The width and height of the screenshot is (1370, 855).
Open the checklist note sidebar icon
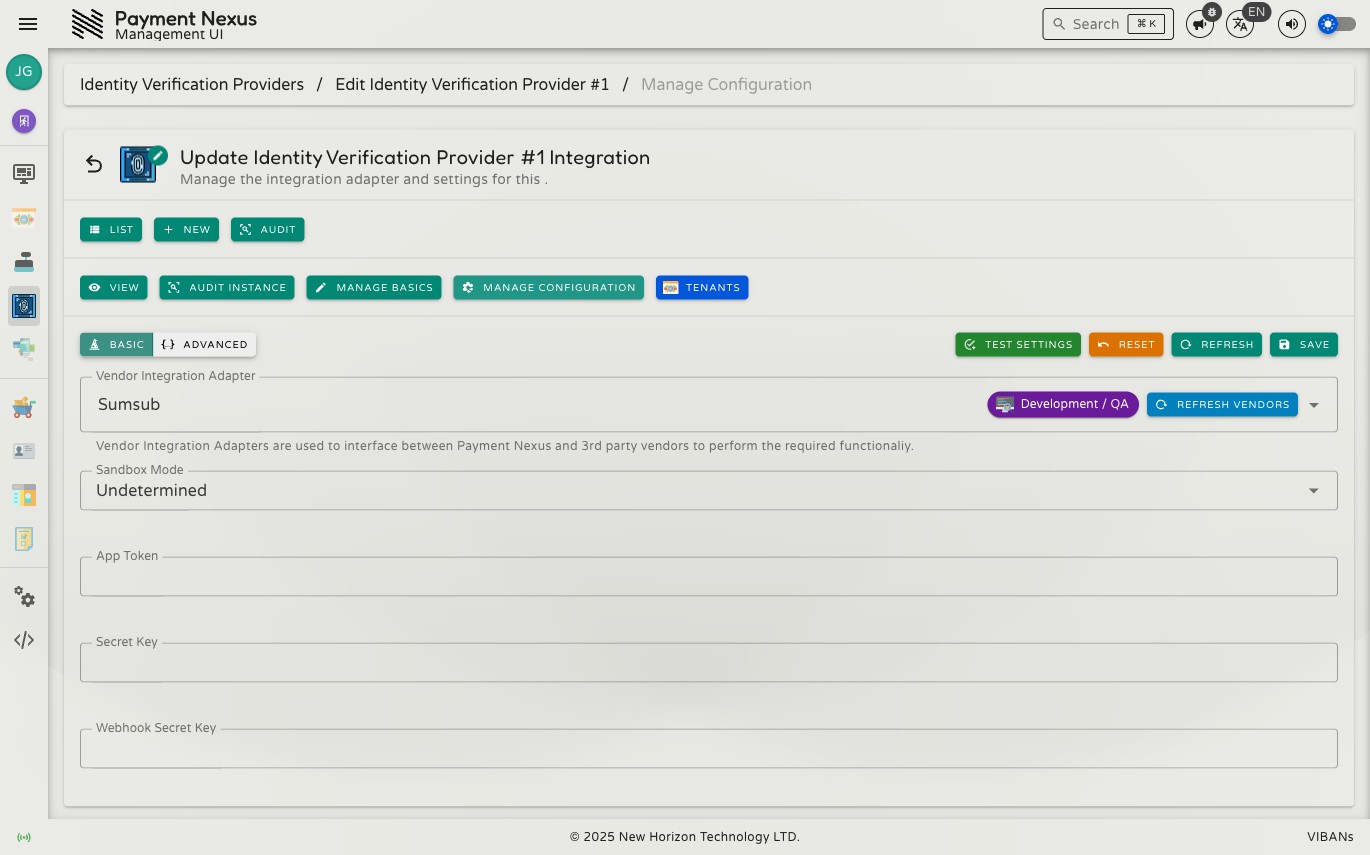point(24,539)
